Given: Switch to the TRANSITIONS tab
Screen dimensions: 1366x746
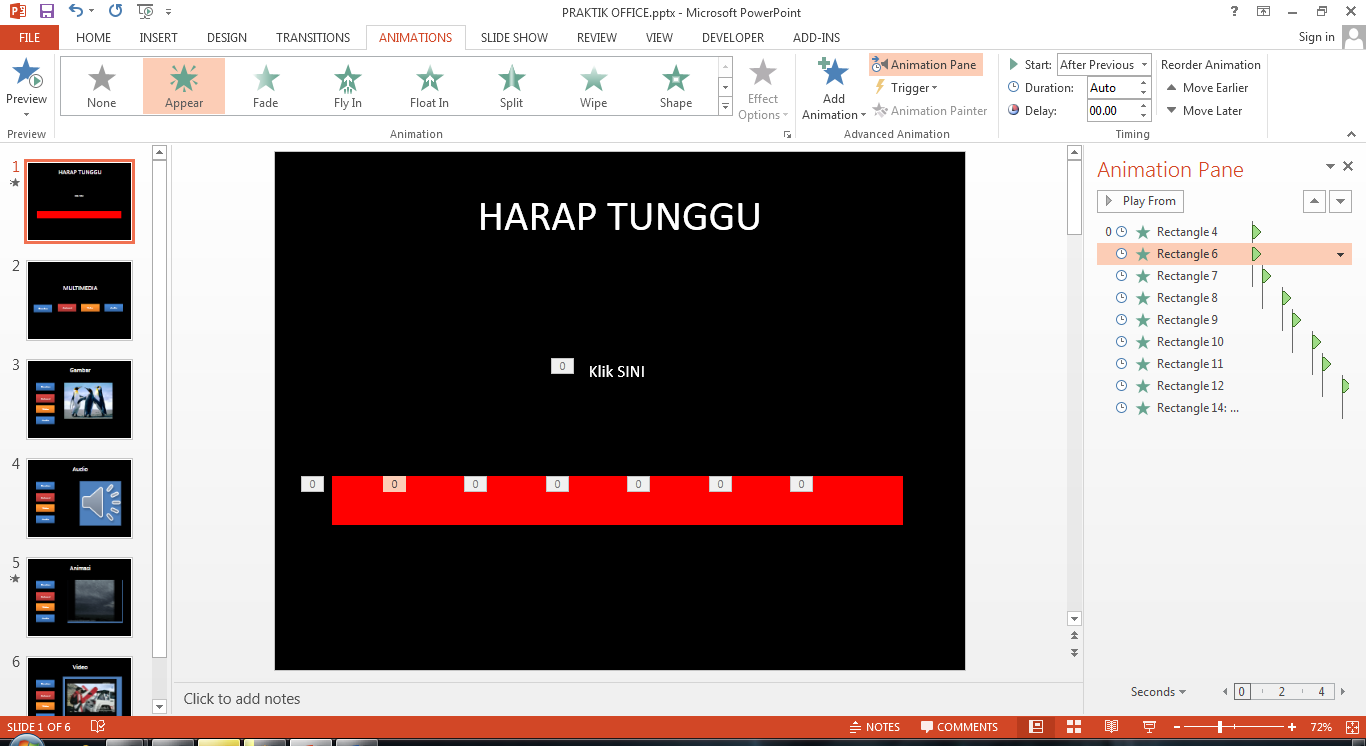Looking at the screenshot, I should pyautogui.click(x=313, y=38).
